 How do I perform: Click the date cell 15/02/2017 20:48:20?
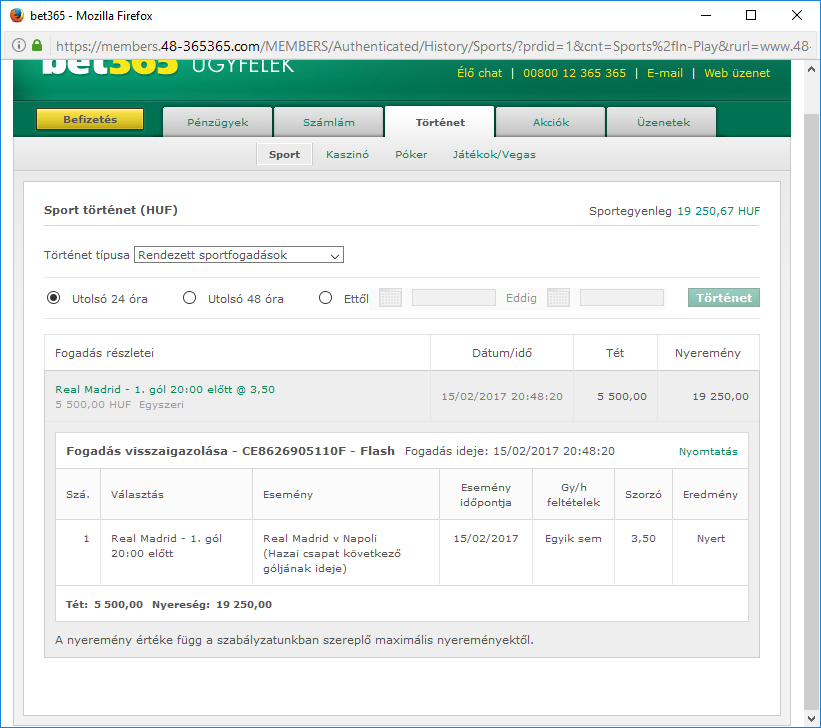[502, 396]
